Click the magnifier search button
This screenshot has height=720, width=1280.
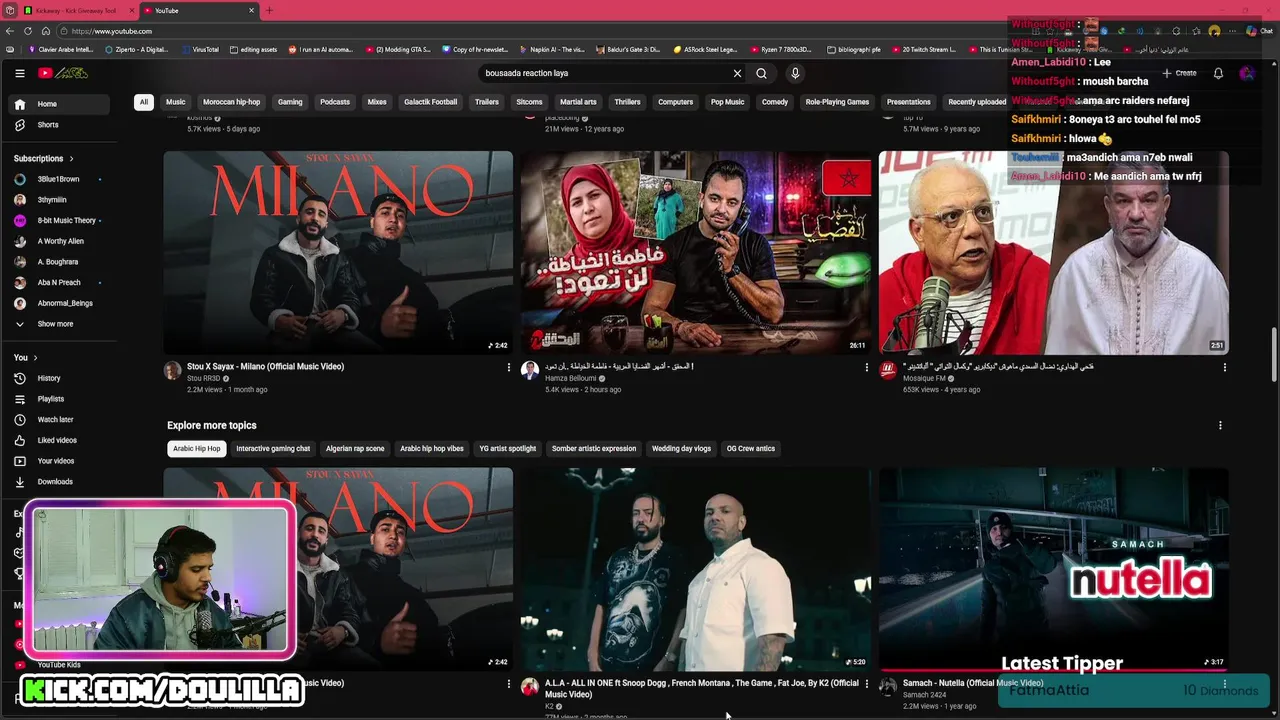(x=762, y=73)
